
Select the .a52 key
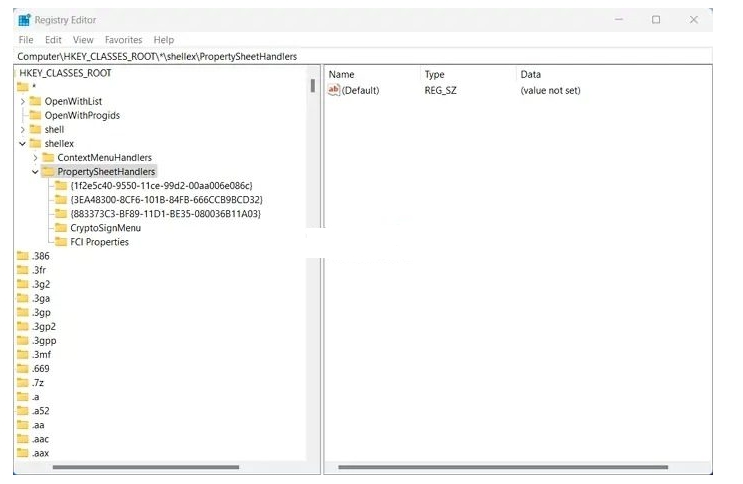[40, 411]
